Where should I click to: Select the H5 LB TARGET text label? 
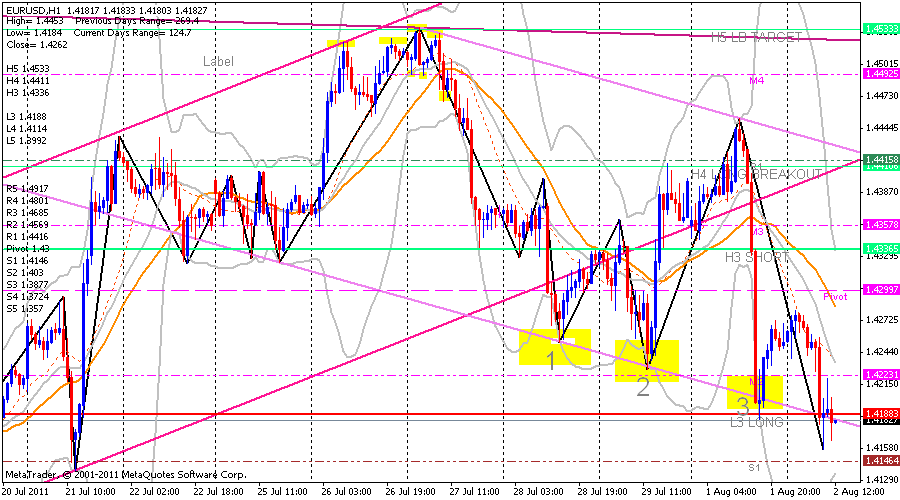coord(756,37)
